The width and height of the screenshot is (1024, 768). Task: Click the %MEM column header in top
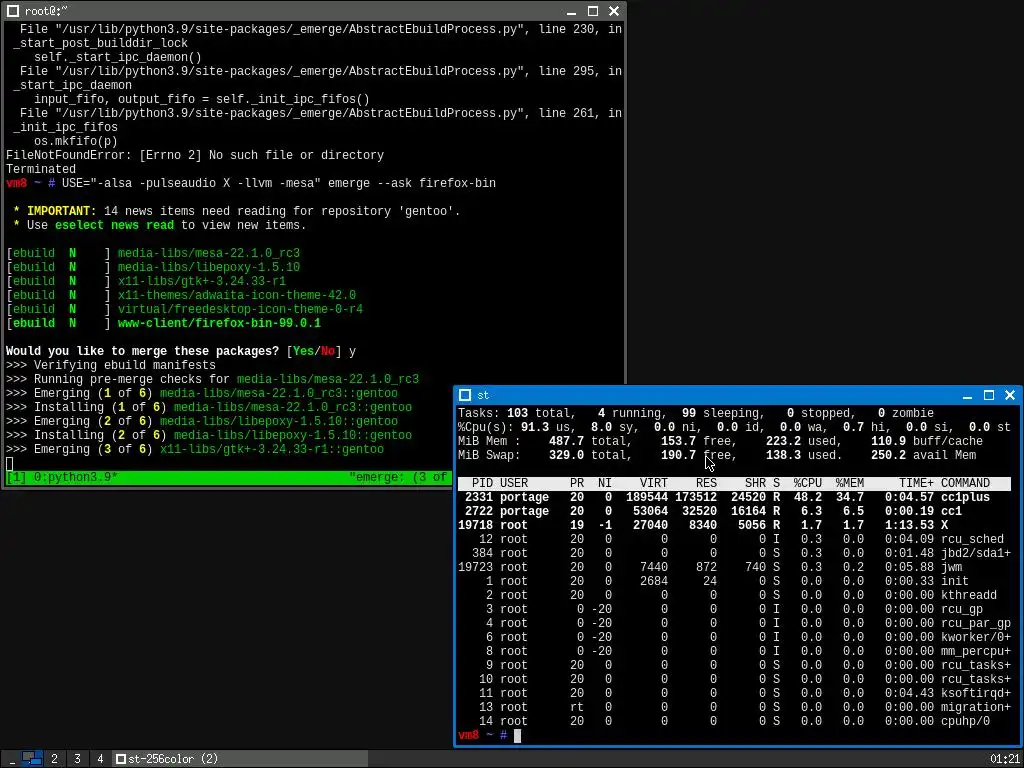850,483
